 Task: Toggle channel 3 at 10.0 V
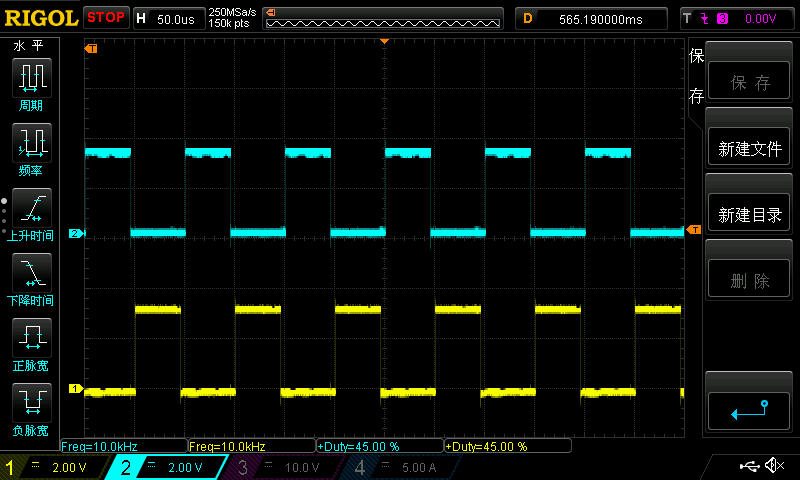click(285, 467)
